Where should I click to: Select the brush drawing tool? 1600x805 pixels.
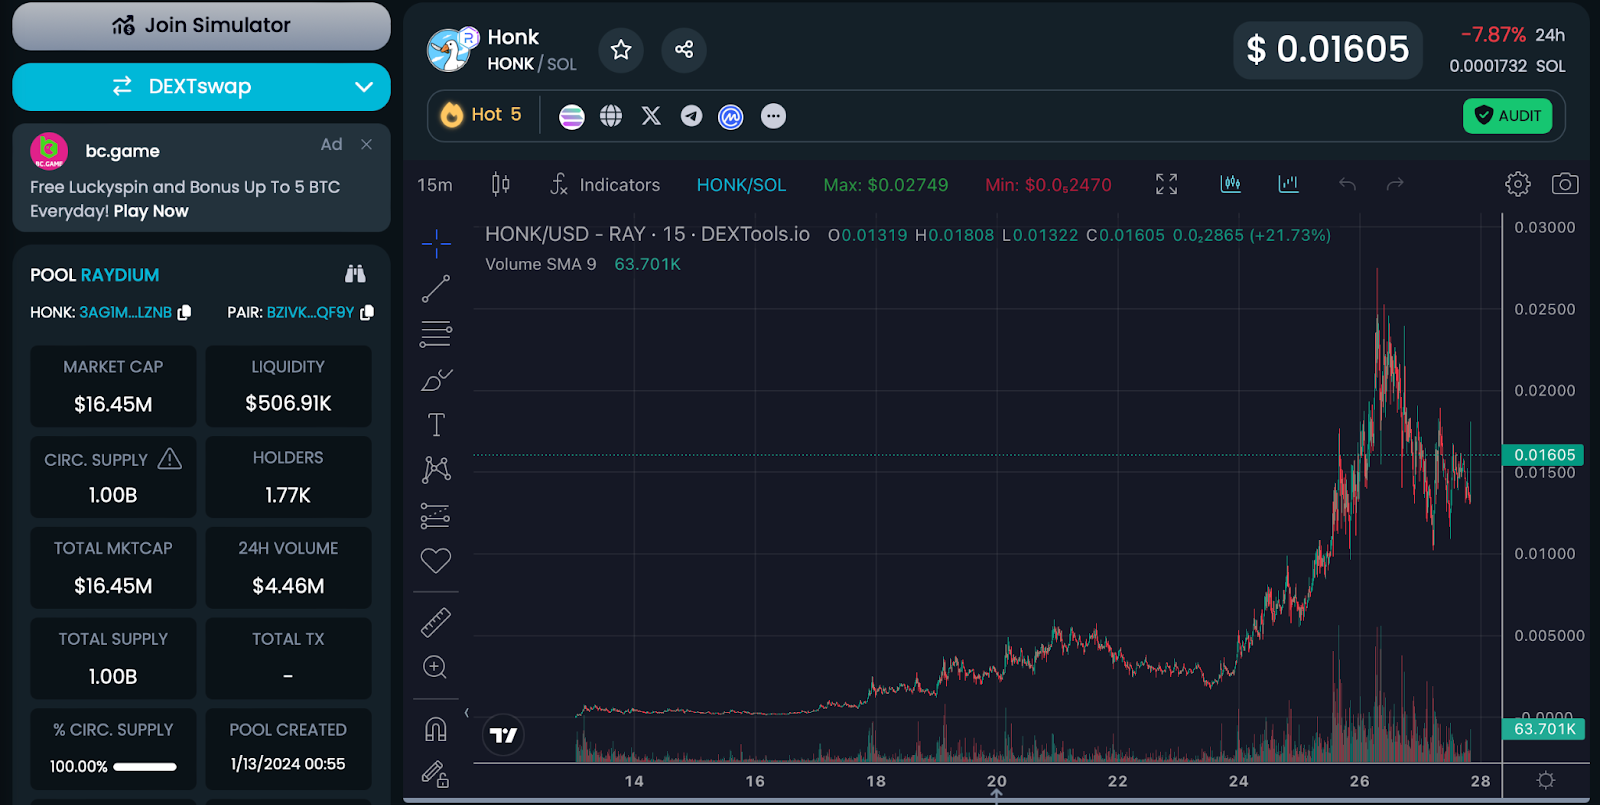(x=436, y=380)
